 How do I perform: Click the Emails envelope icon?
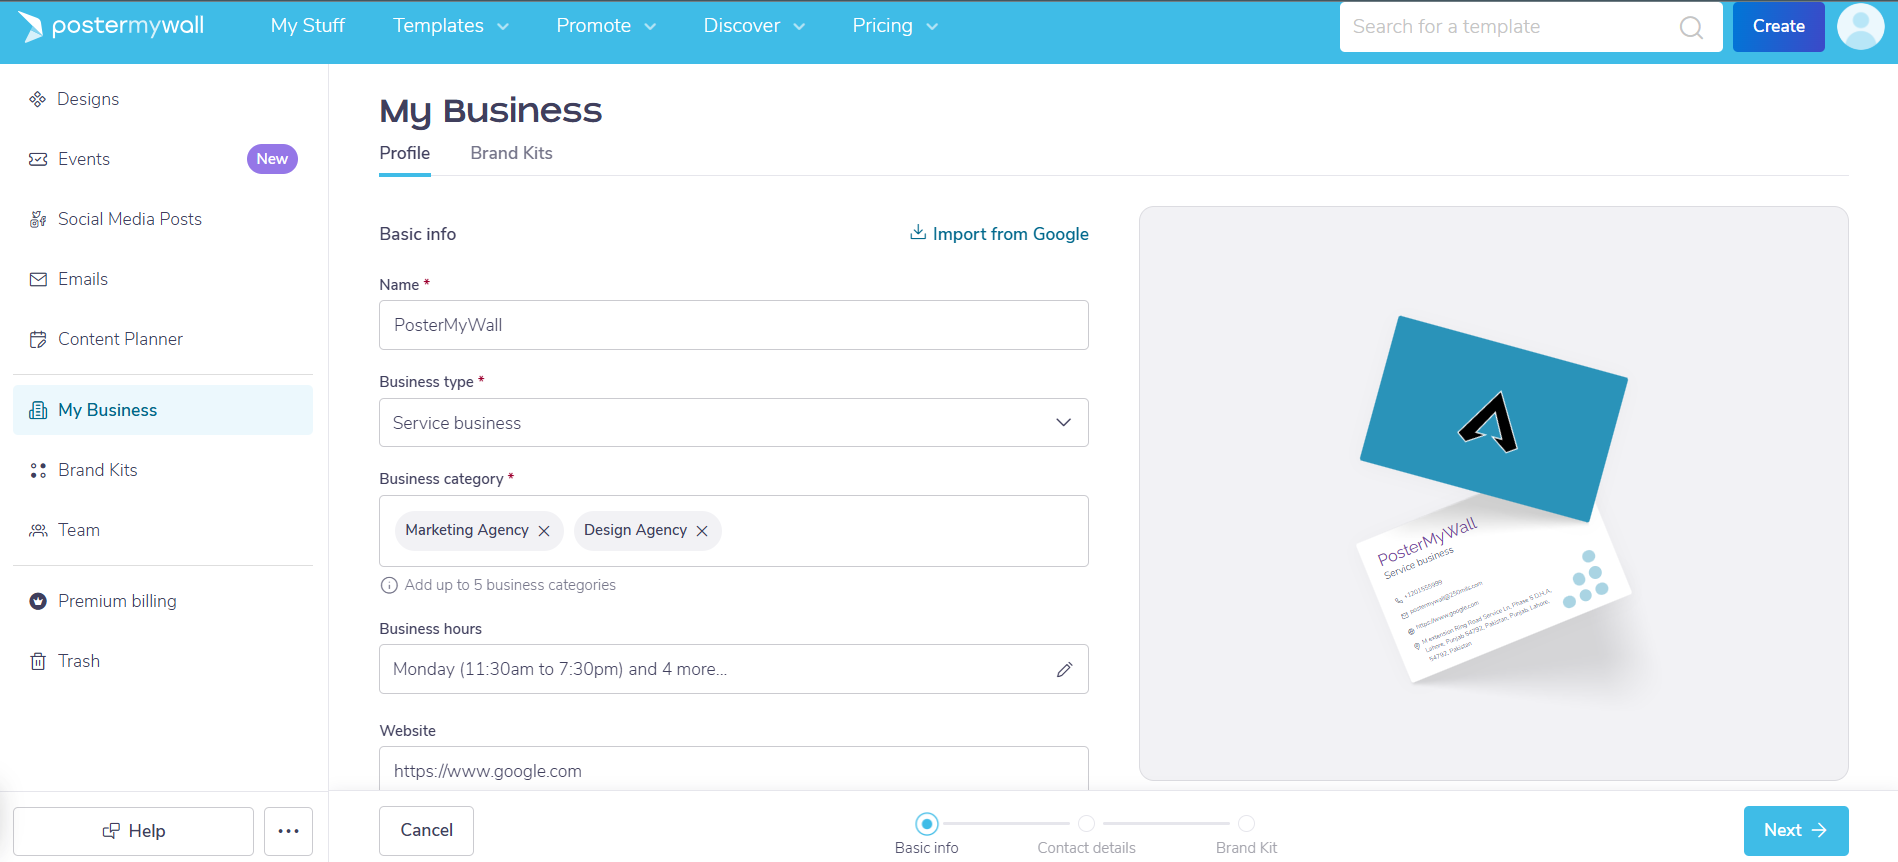pos(38,279)
